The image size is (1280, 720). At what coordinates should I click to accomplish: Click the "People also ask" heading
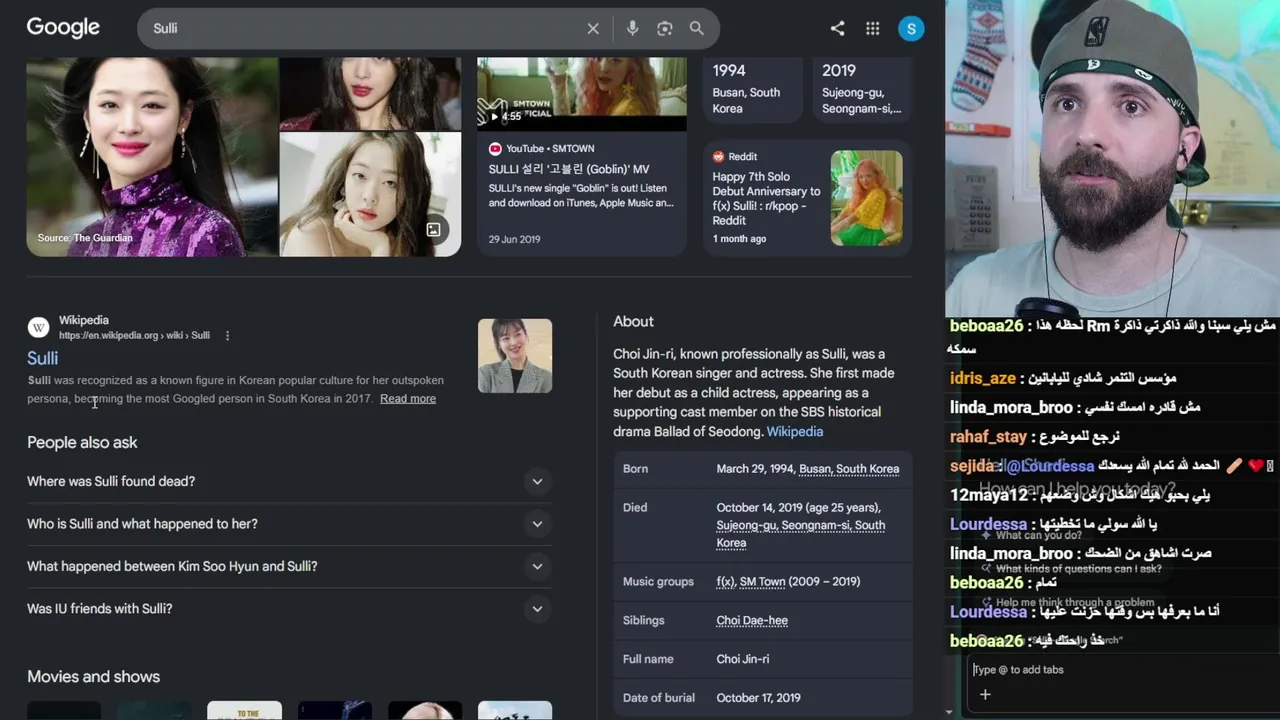(x=82, y=442)
